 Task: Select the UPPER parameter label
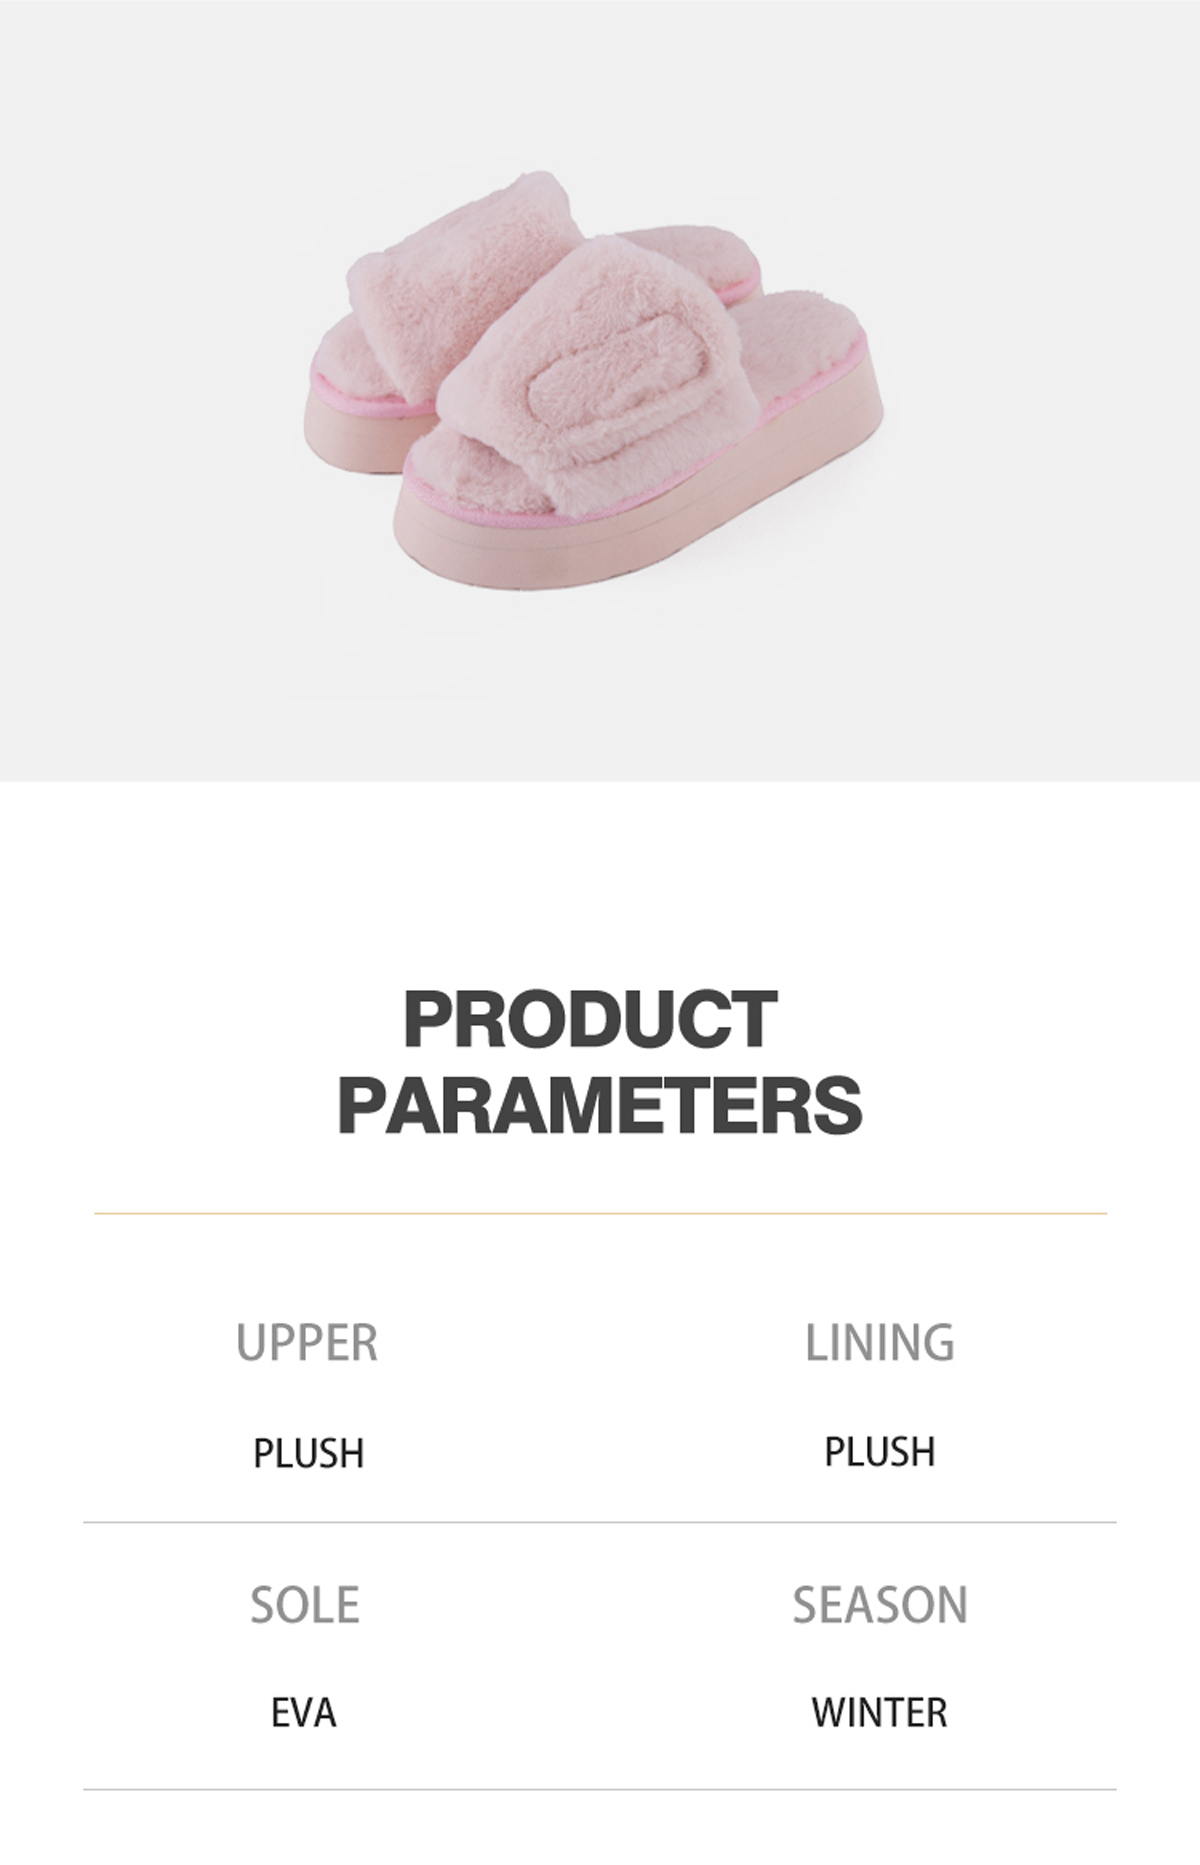click(x=307, y=1343)
